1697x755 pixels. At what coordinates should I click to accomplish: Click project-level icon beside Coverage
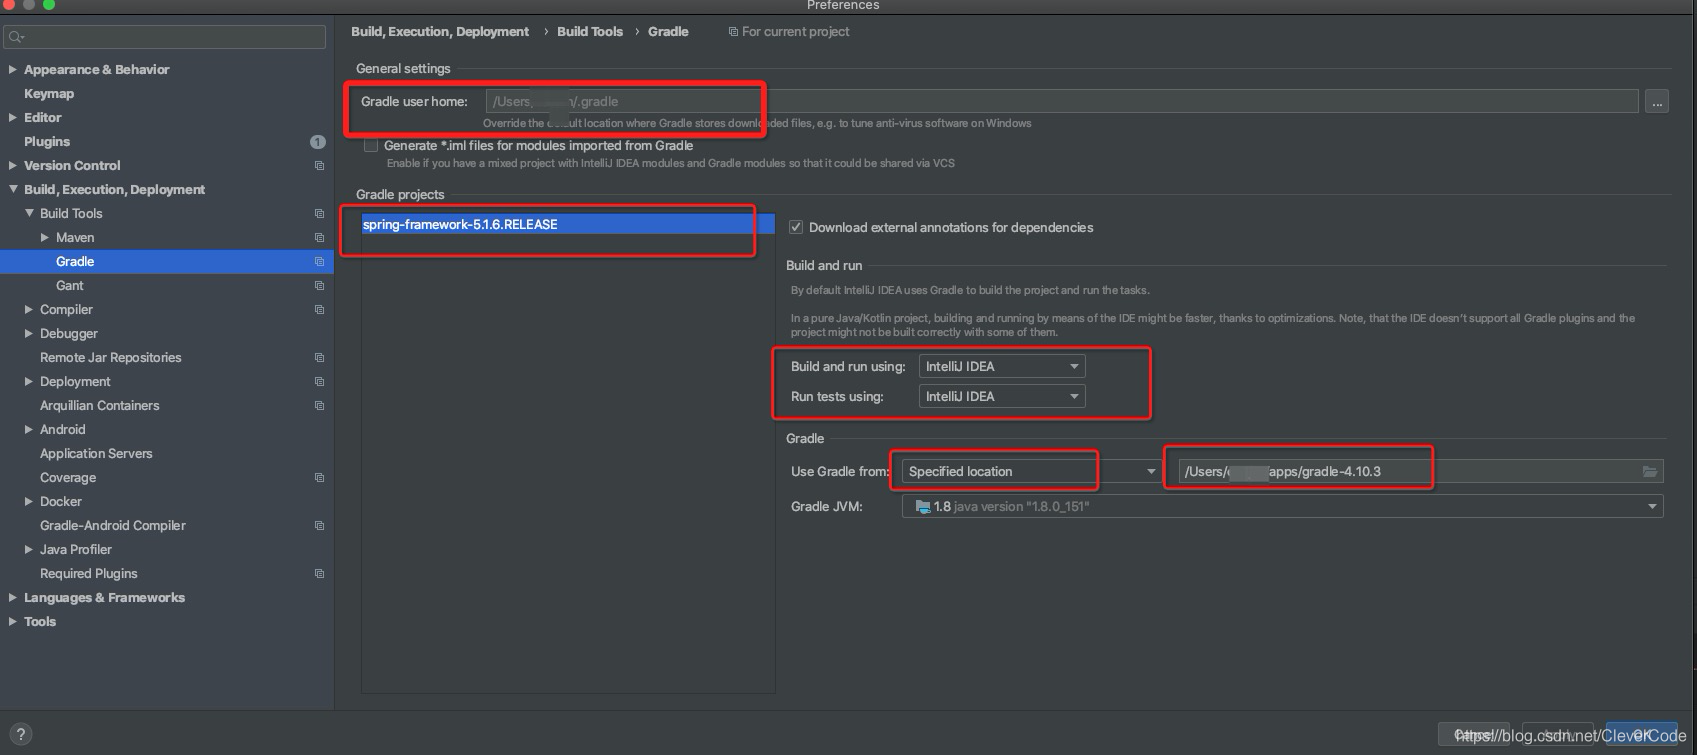pos(319,477)
